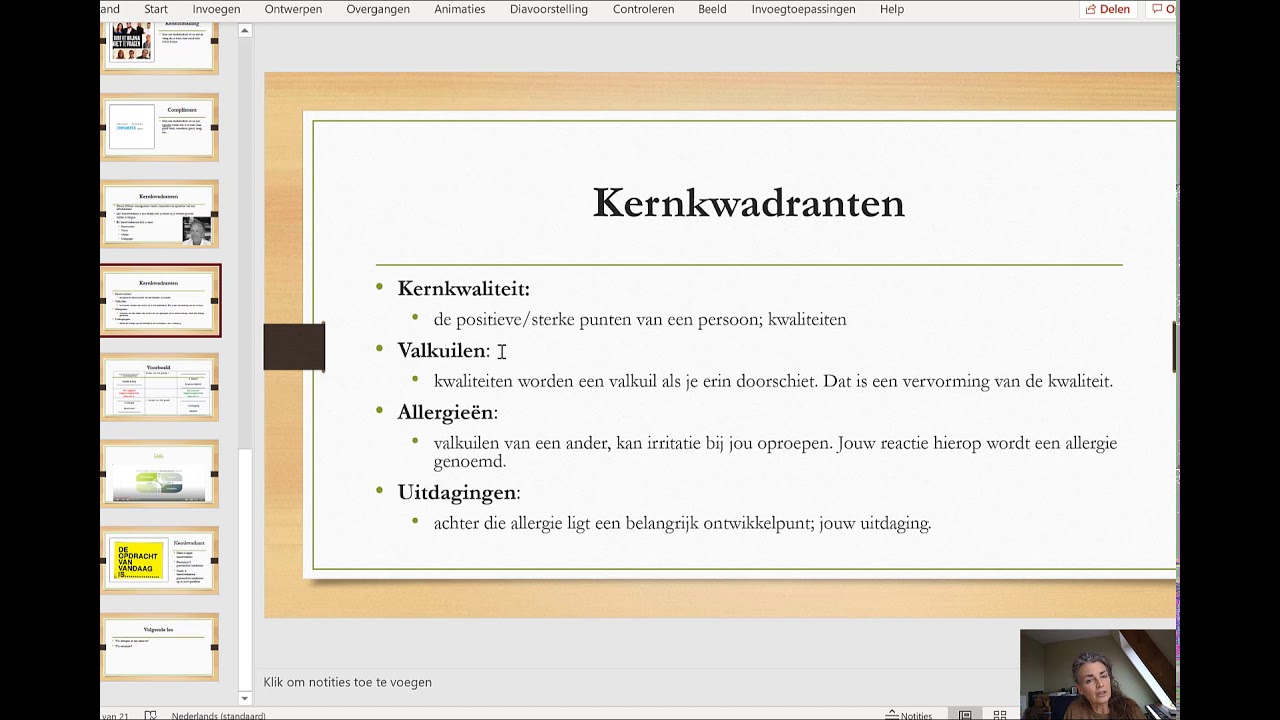Click the 'Allergieën:' bullet heading
1280x720 pixels.
pyautogui.click(x=447, y=412)
